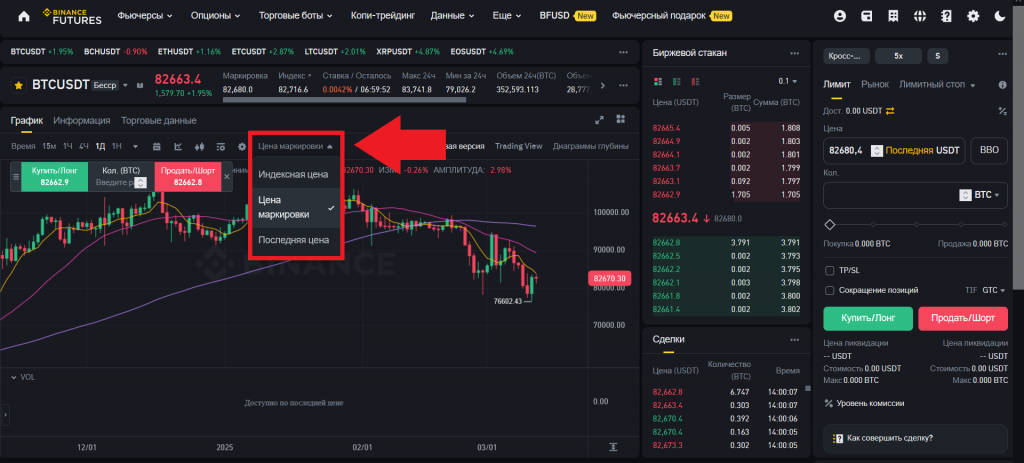
Task: Move the order quantity slider handle
Action: pos(830,225)
